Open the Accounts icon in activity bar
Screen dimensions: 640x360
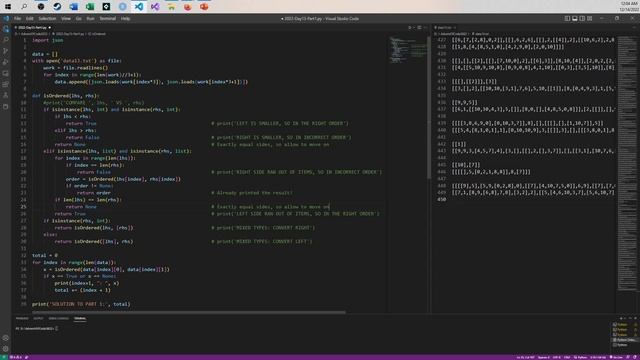6,338
